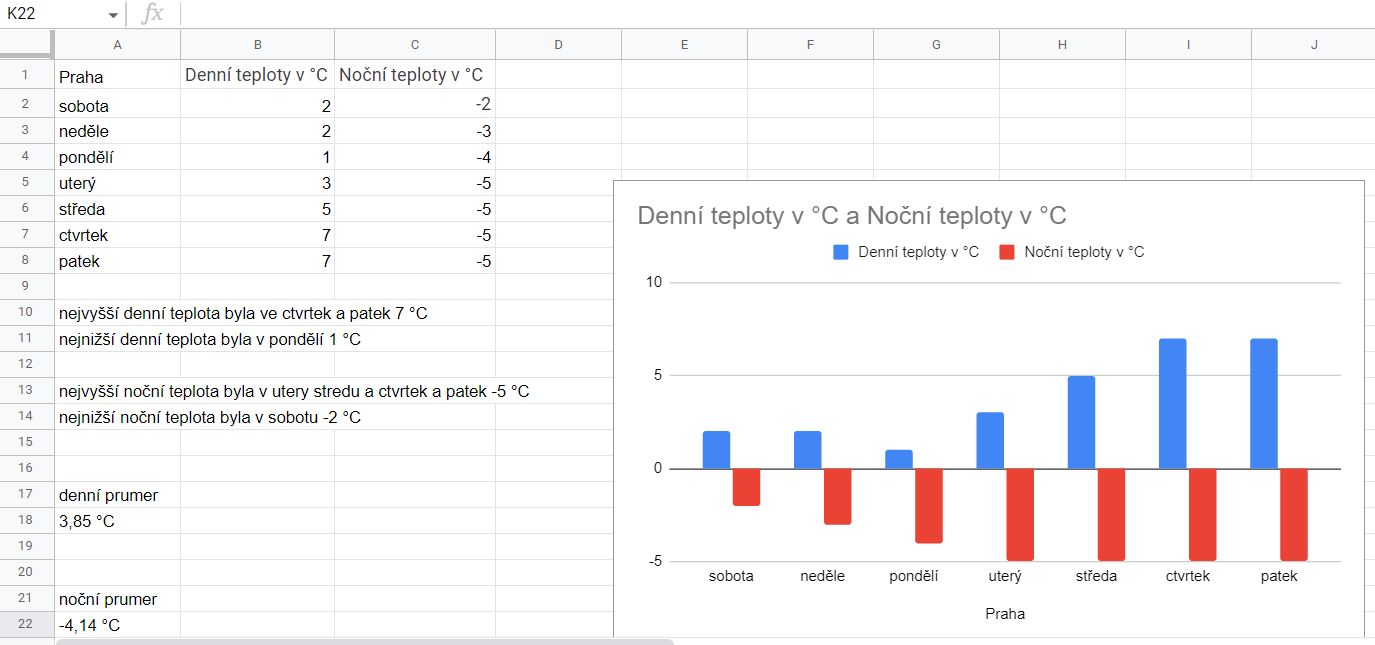Select the -4,14 °C cell

(x=118, y=625)
